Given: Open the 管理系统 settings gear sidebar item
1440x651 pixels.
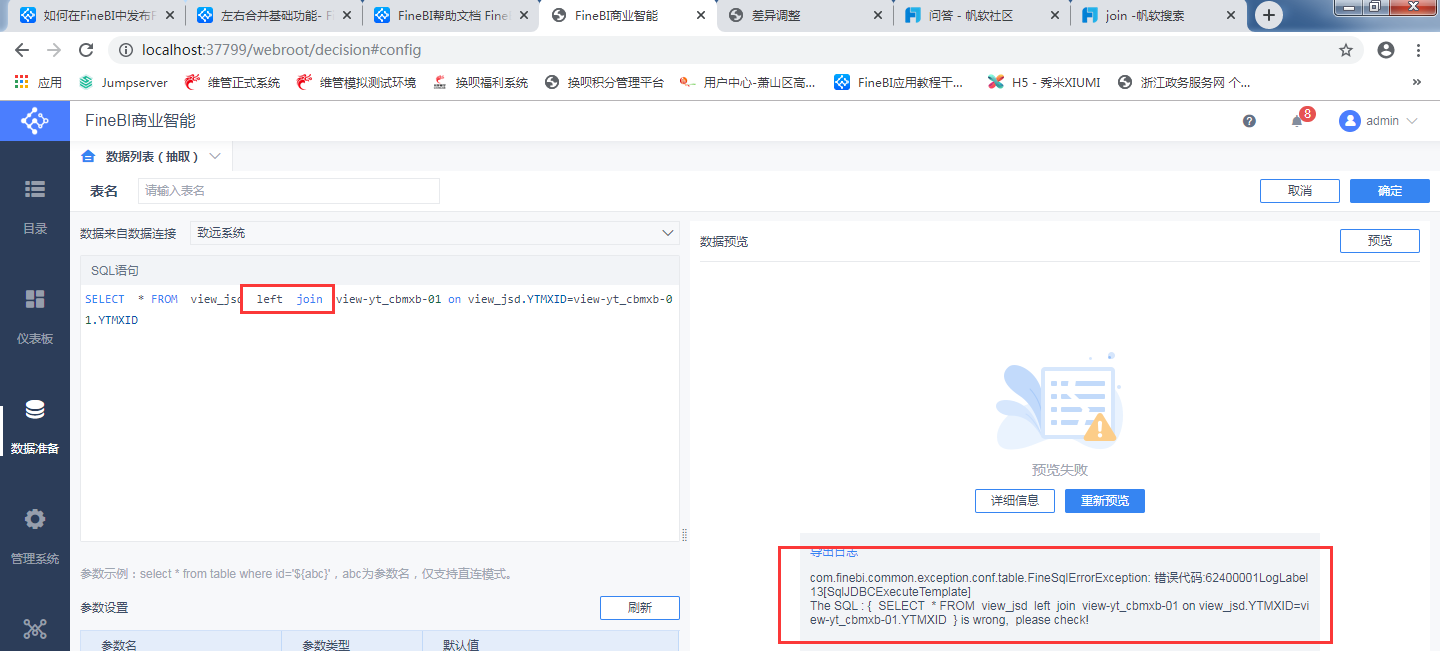Looking at the screenshot, I should 35,537.
